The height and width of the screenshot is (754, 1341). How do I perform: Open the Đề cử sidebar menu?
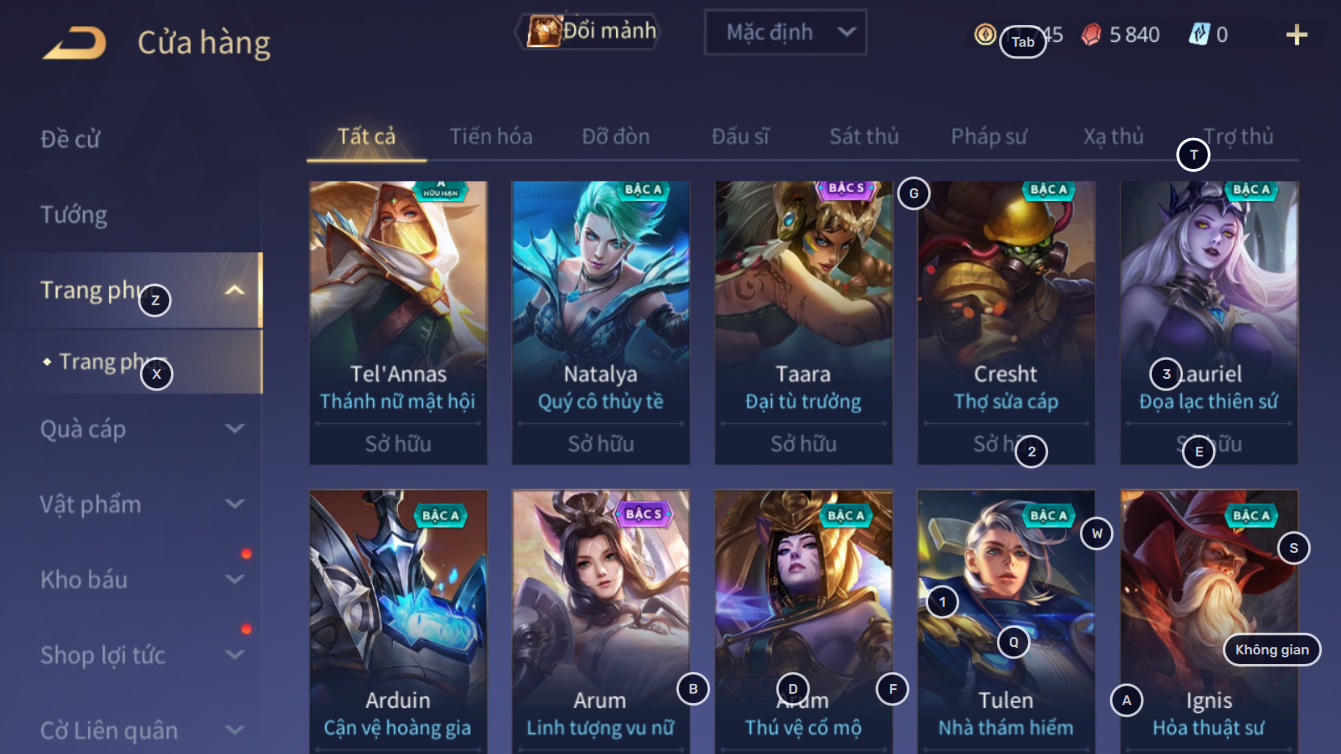point(70,139)
